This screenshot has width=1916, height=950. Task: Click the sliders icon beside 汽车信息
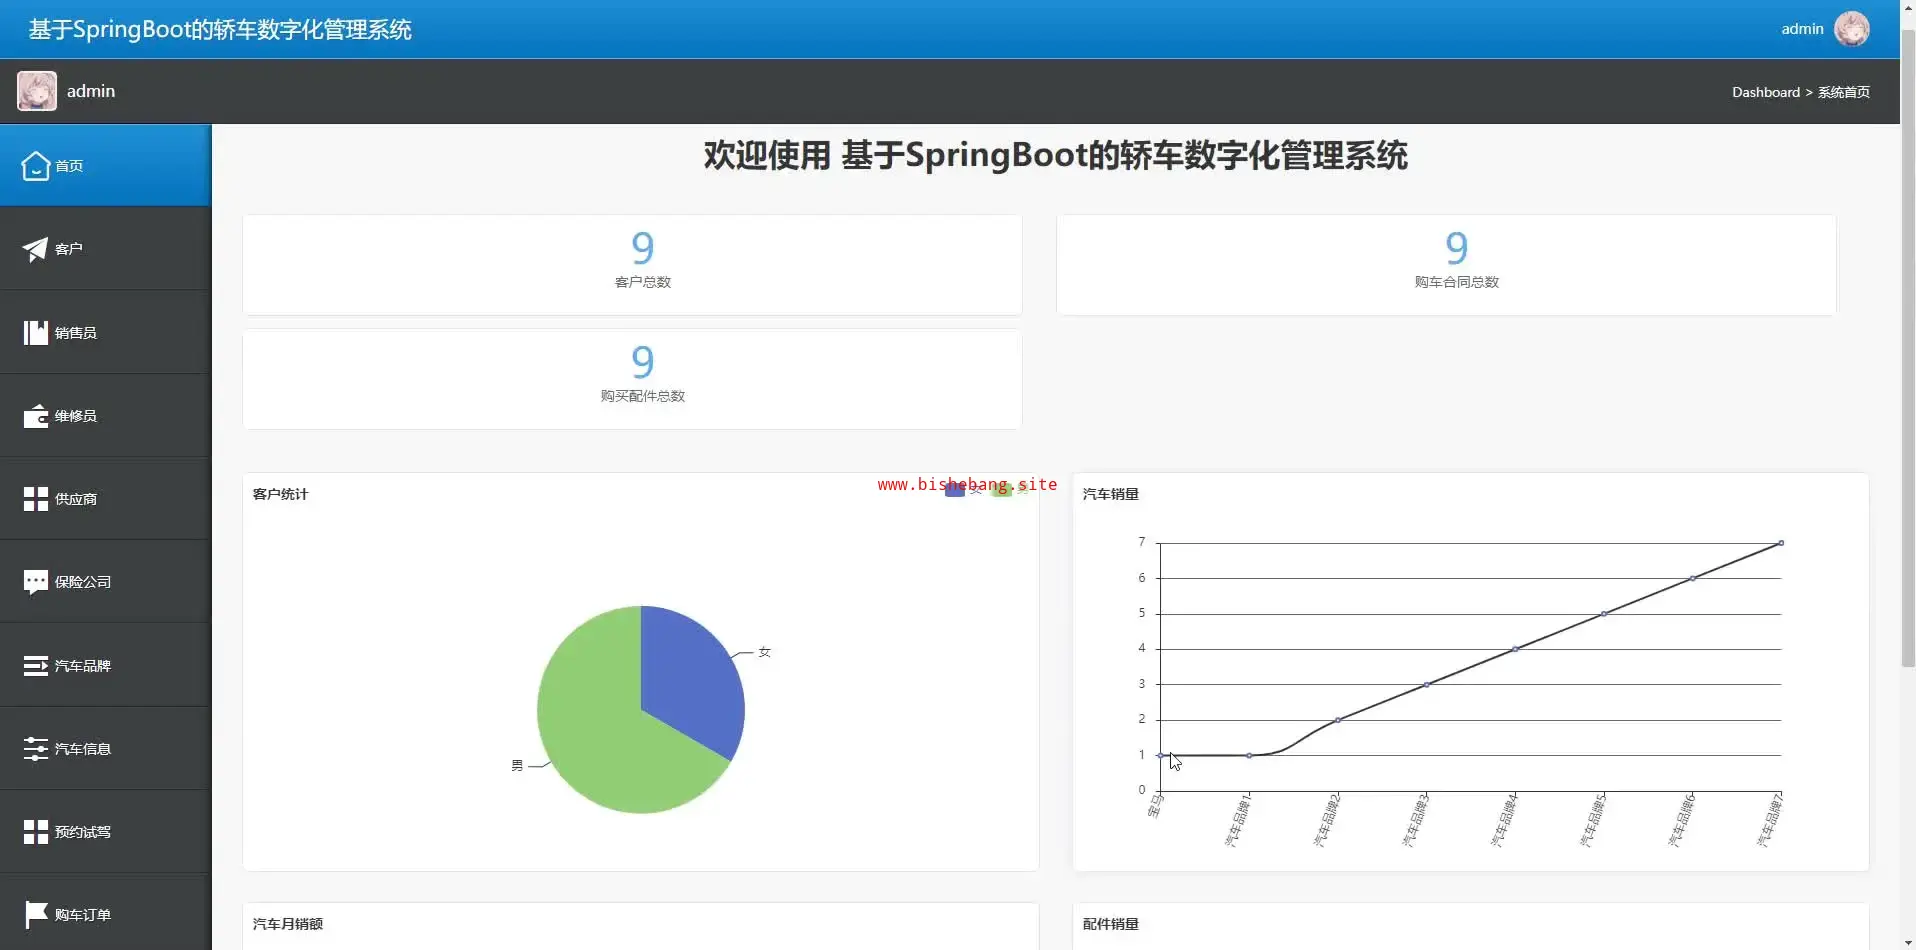[x=36, y=749]
